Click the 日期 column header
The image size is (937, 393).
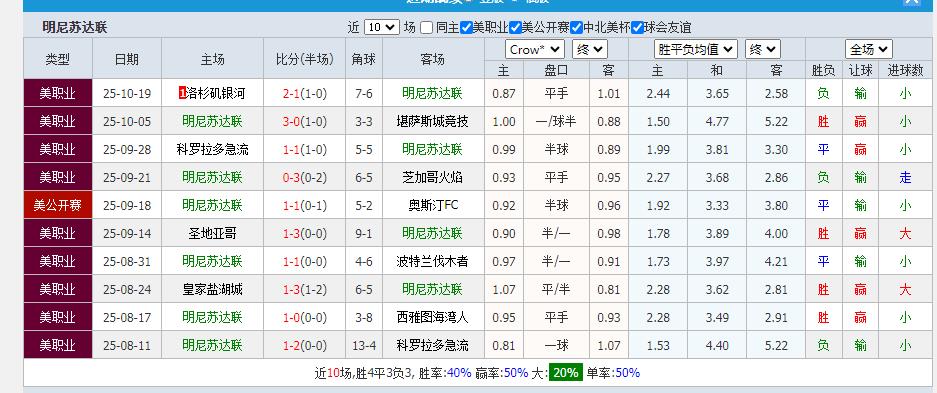tap(127, 59)
